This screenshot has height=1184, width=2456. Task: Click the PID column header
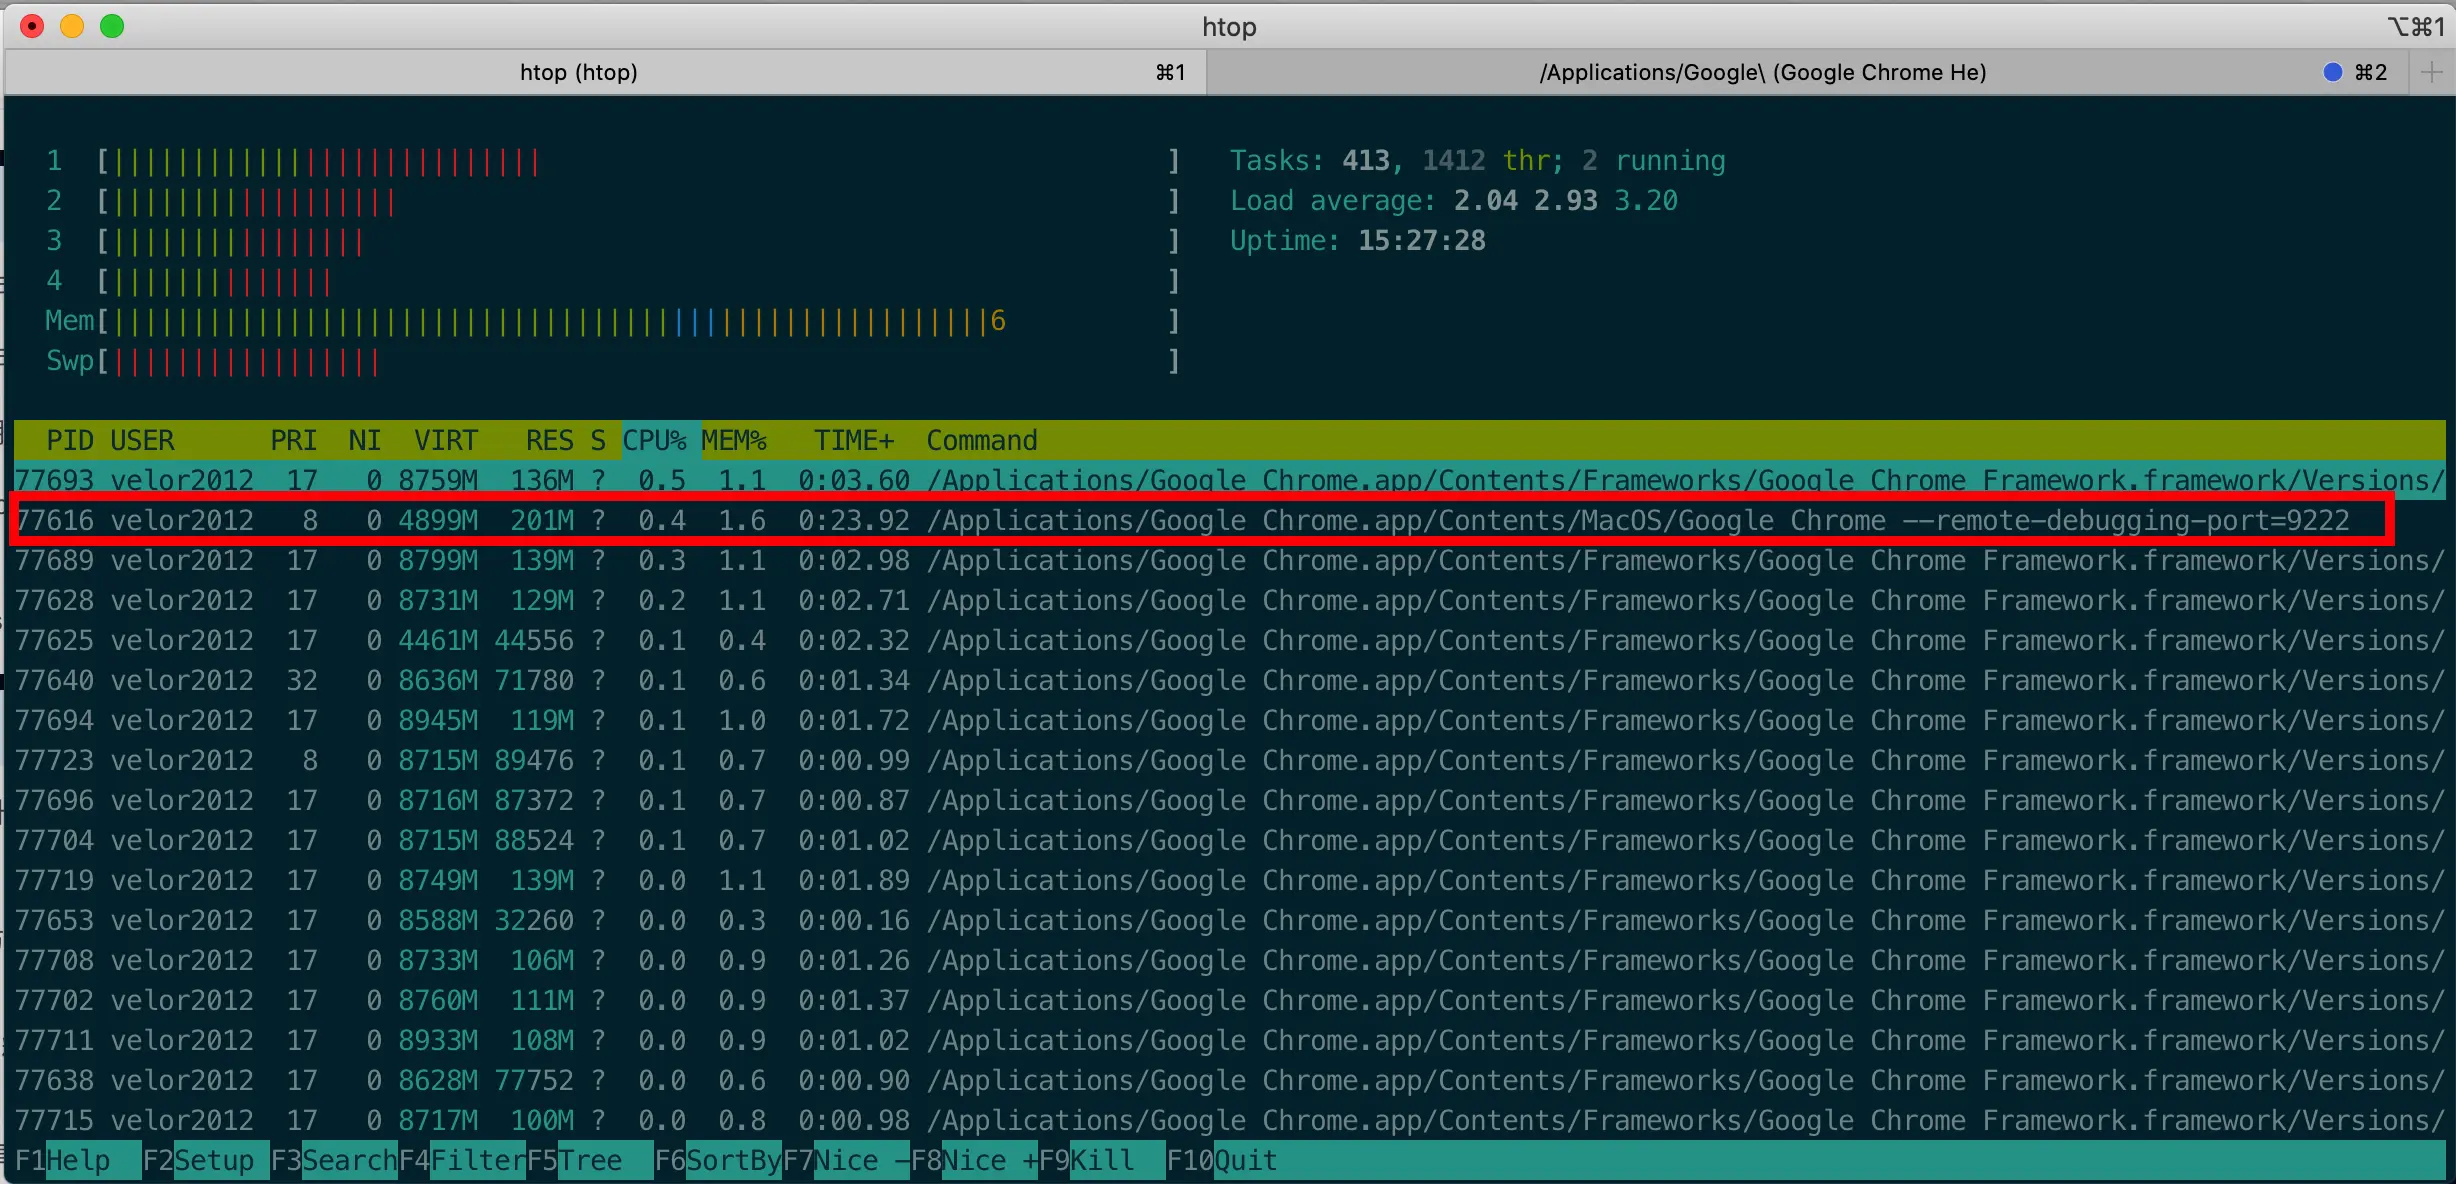[x=69, y=440]
